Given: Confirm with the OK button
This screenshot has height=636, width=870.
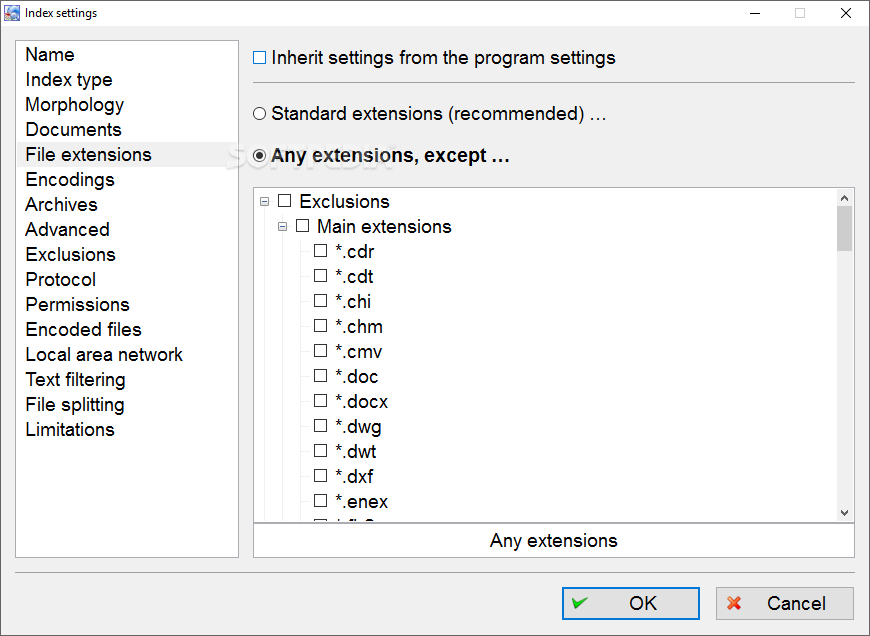Looking at the screenshot, I should [x=630, y=603].
